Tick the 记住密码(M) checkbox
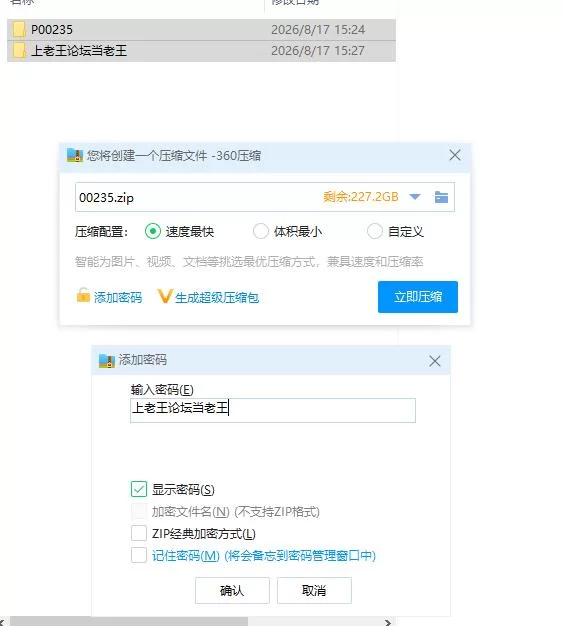Screen dimensions: 563x626 coord(139,555)
